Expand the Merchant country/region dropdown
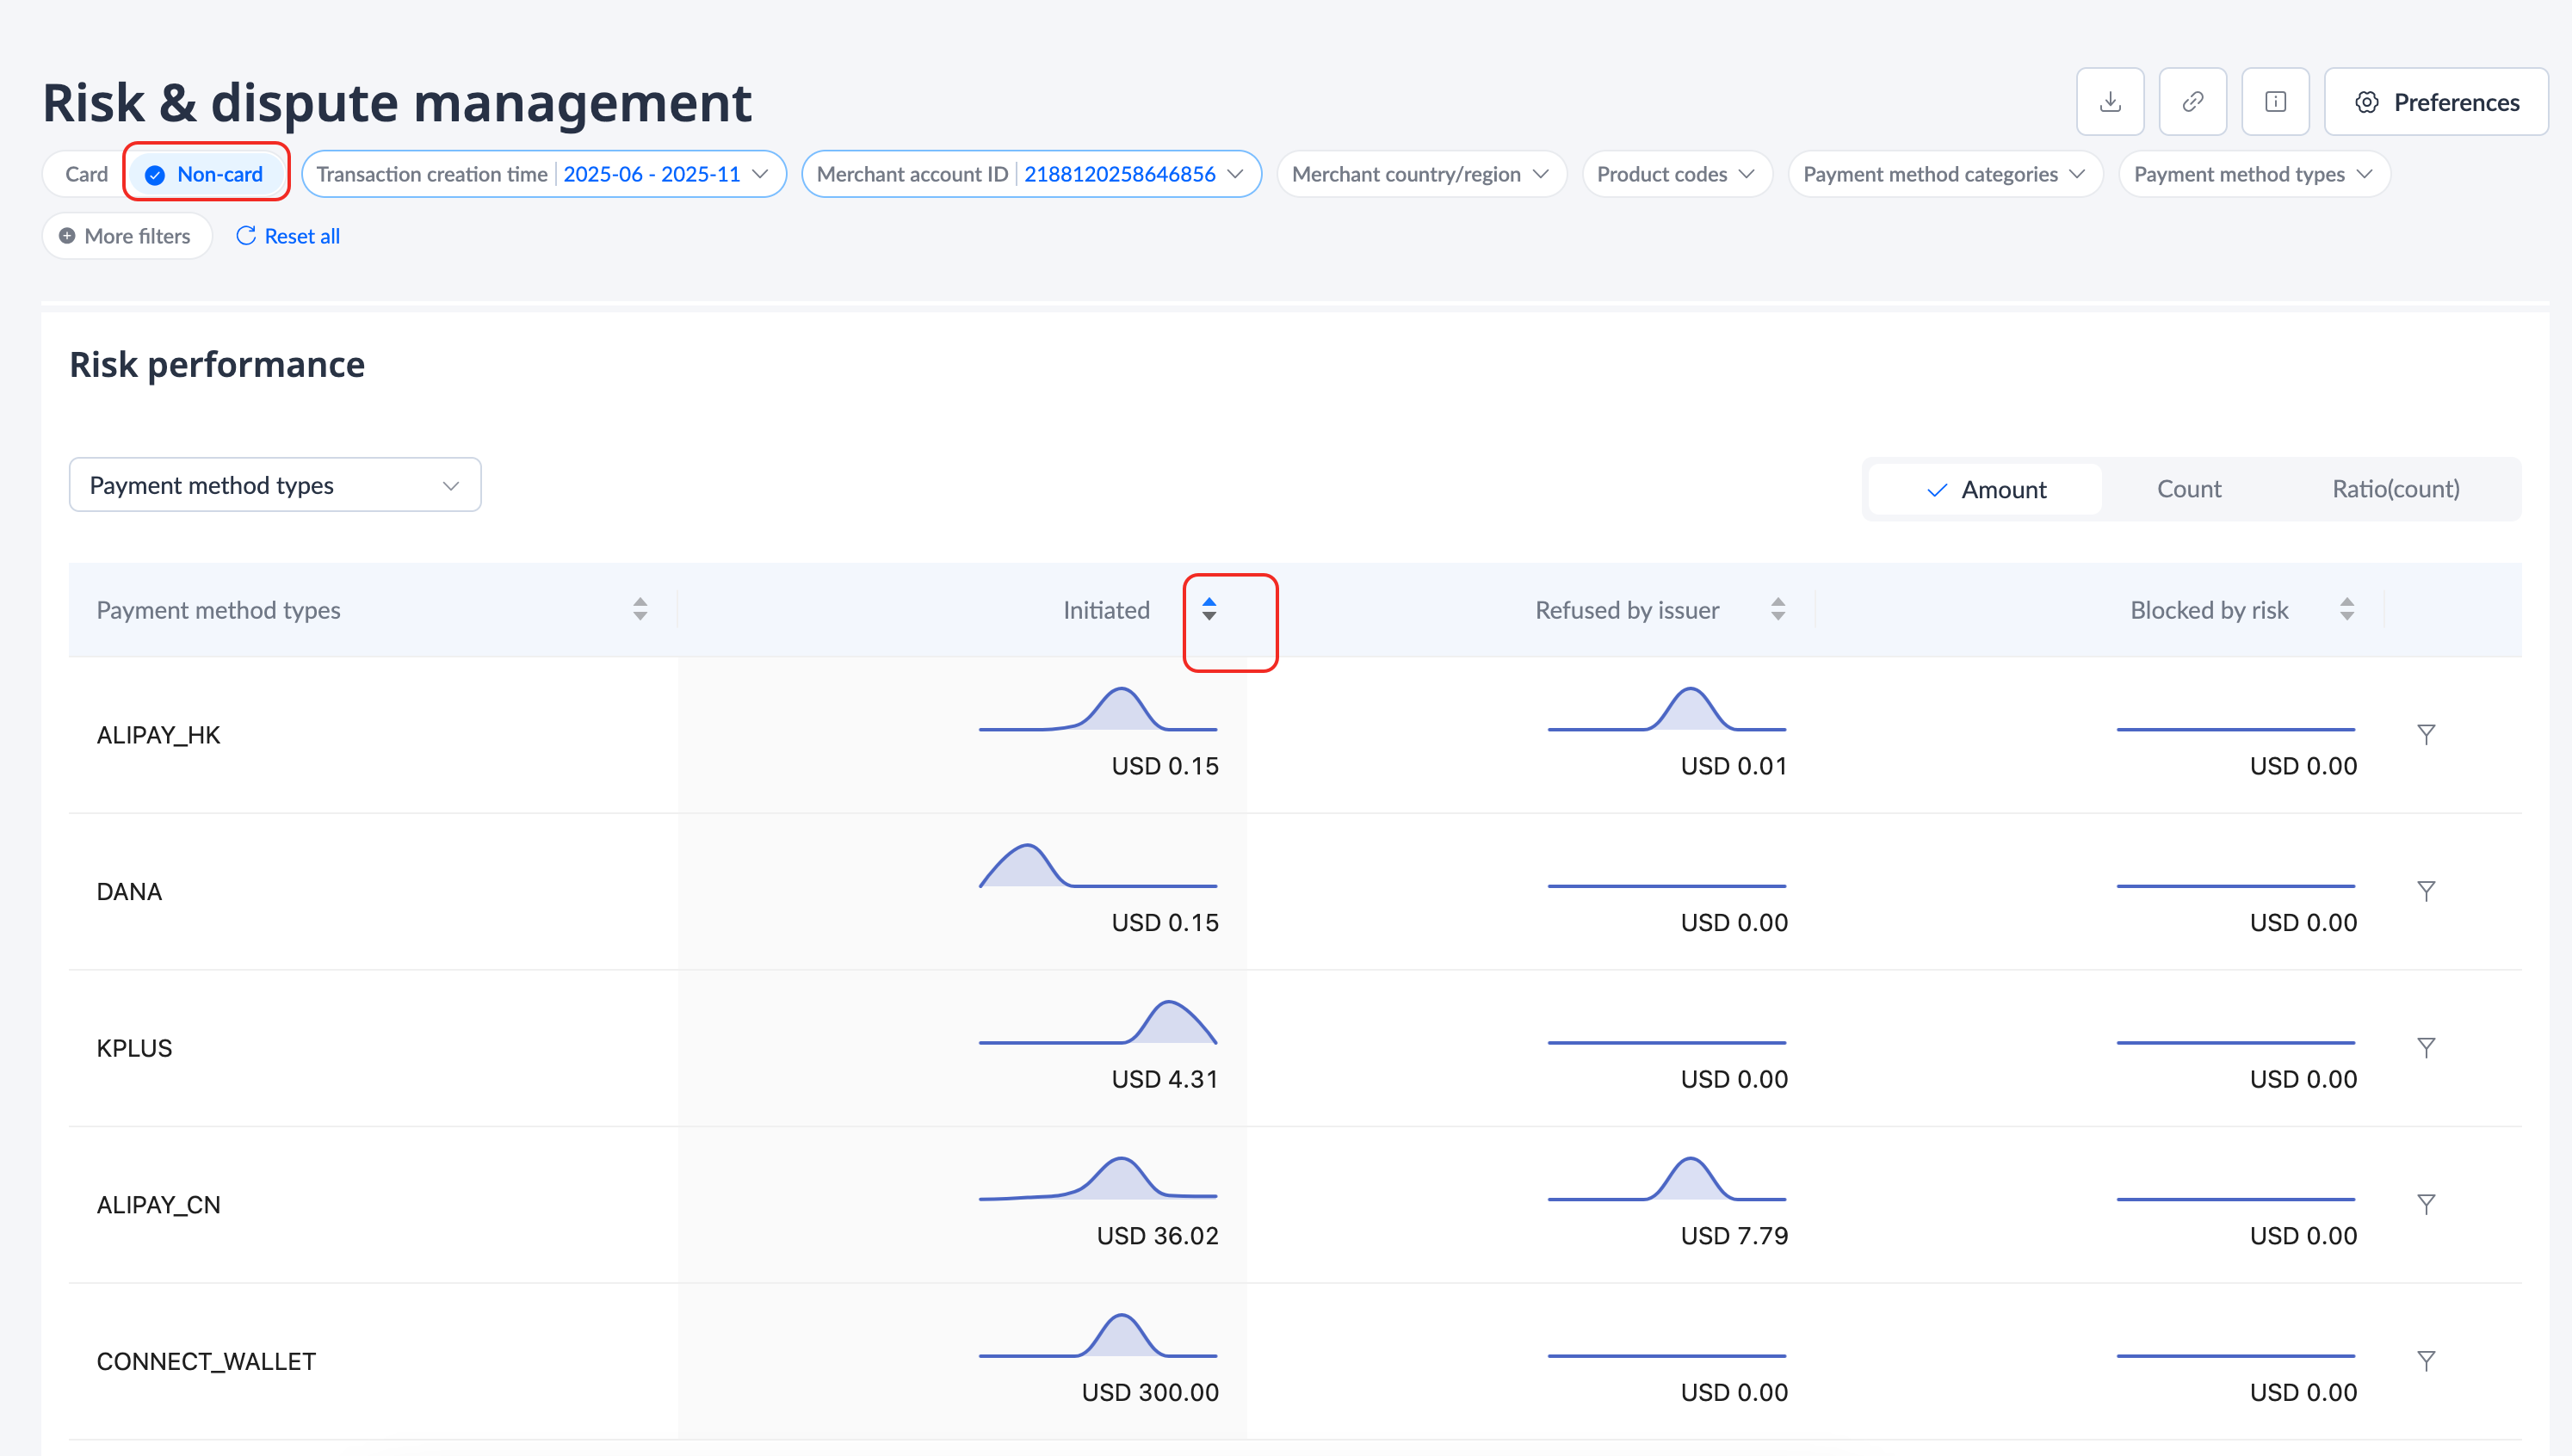Image resolution: width=2572 pixels, height=1456 pixels. tap(1420, 174)
